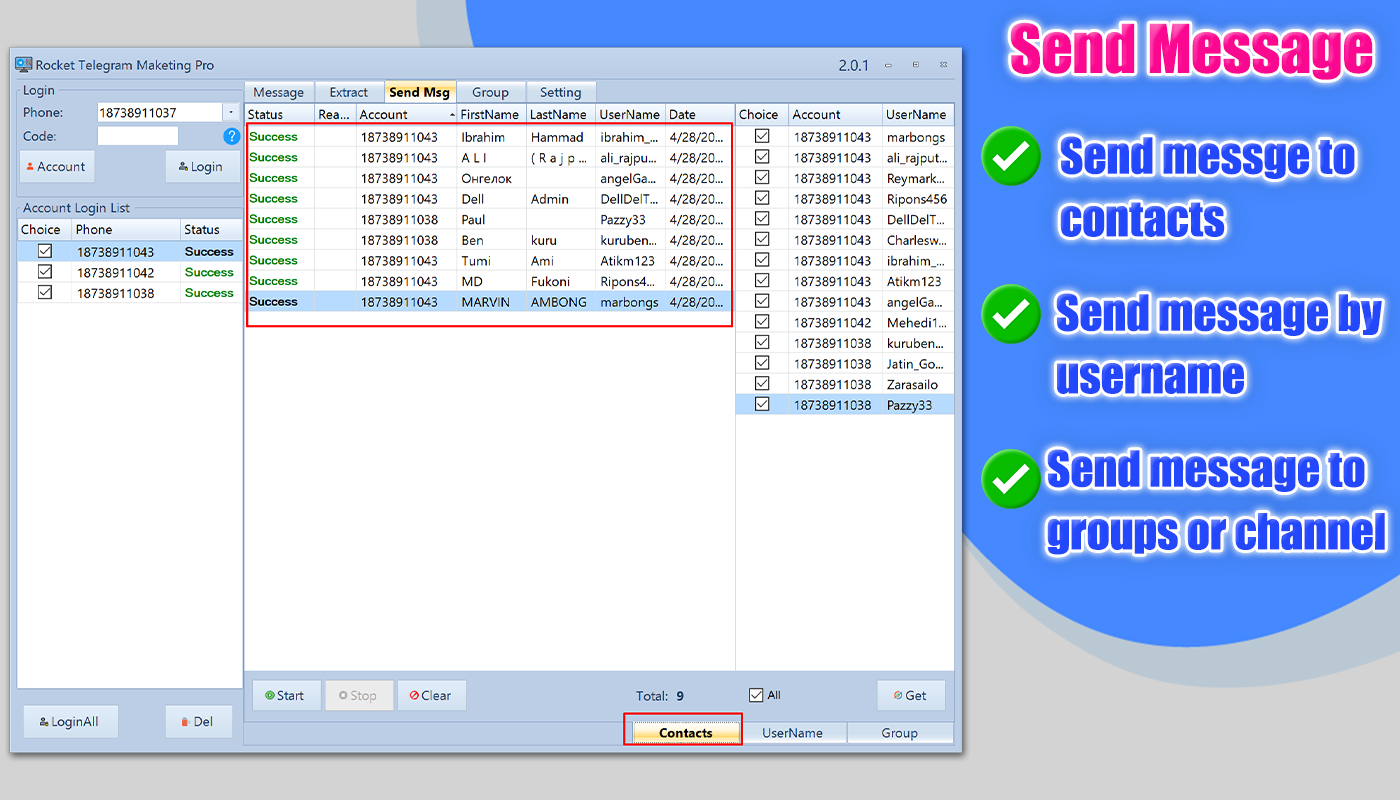Select the LoginAll person icon
Viewport: 1400px width, 800px height.
[44, 721]
